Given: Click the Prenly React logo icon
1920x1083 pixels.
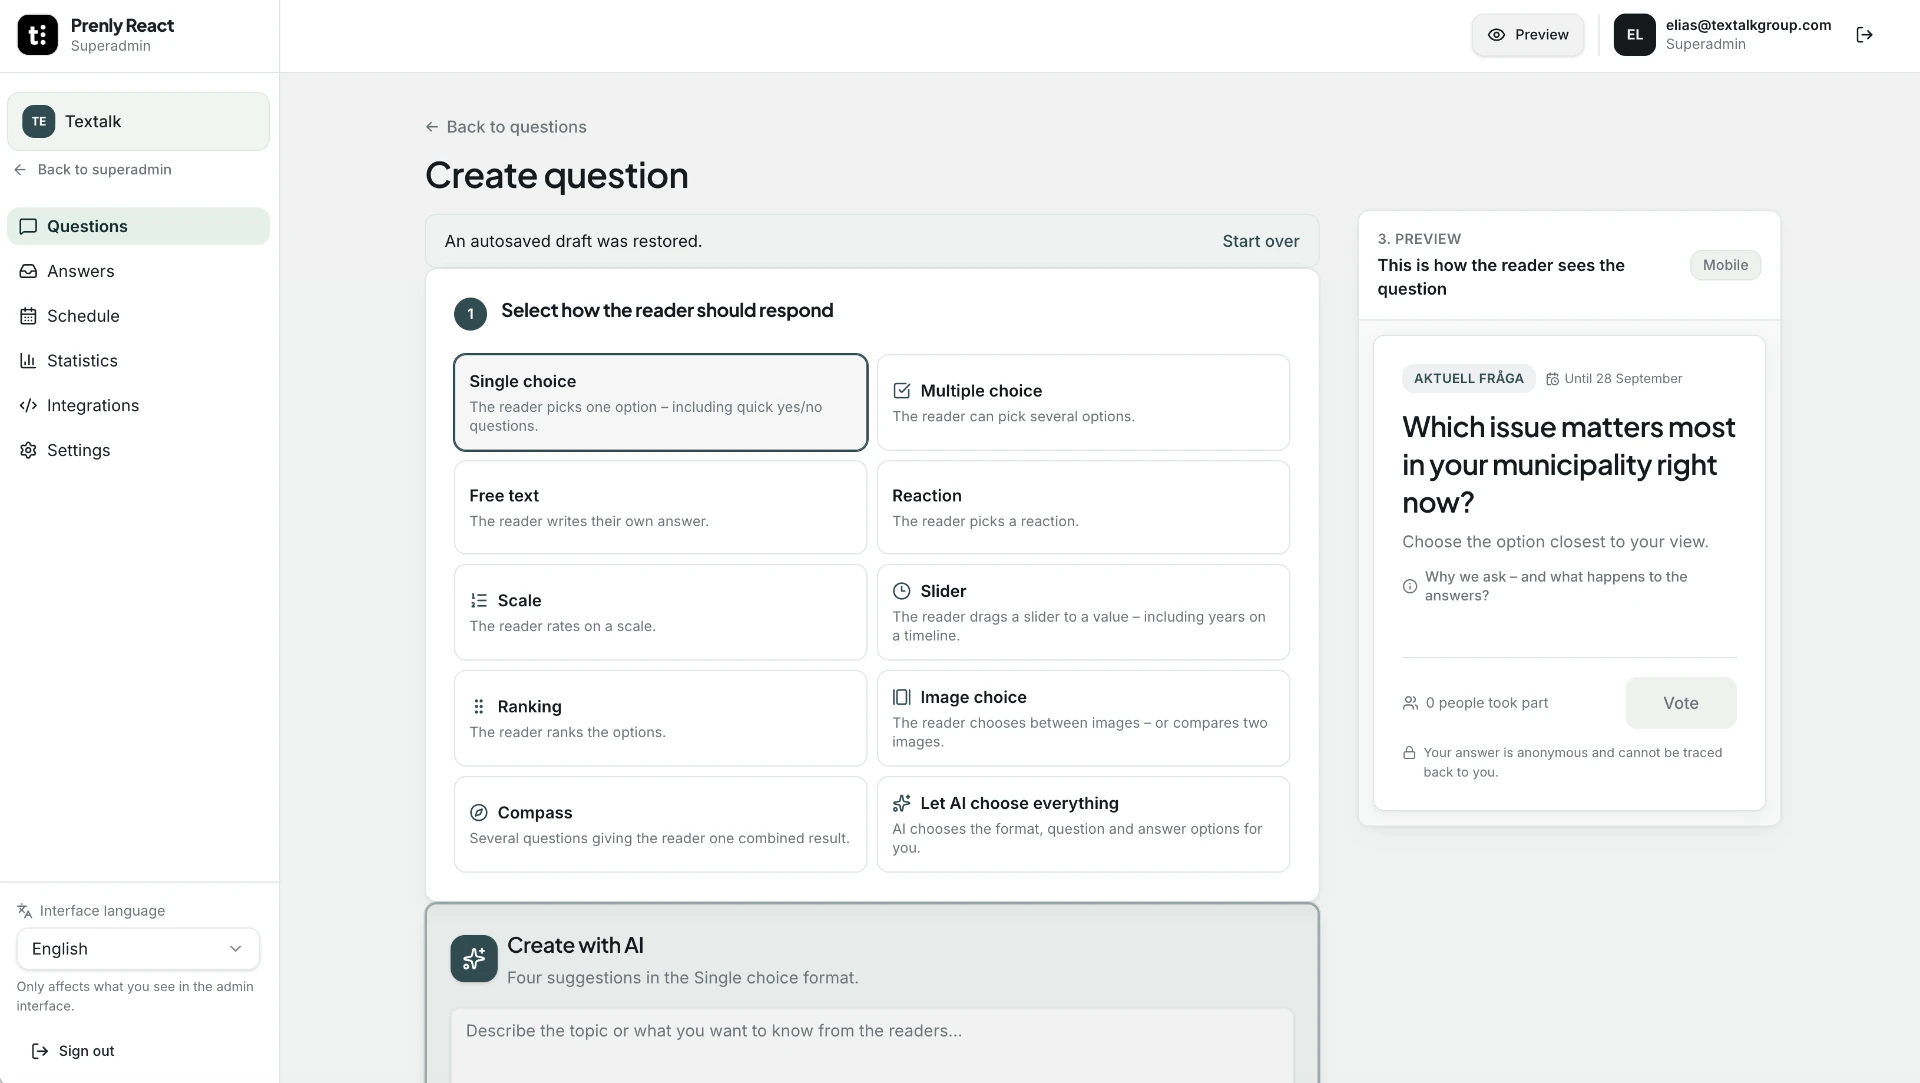Looking at the screenshot, I should point(37,35).
